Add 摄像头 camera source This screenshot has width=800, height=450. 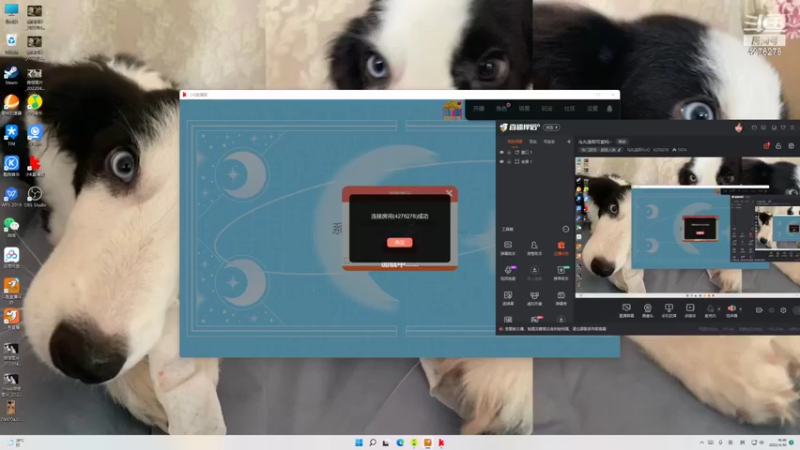coord(647,310)
